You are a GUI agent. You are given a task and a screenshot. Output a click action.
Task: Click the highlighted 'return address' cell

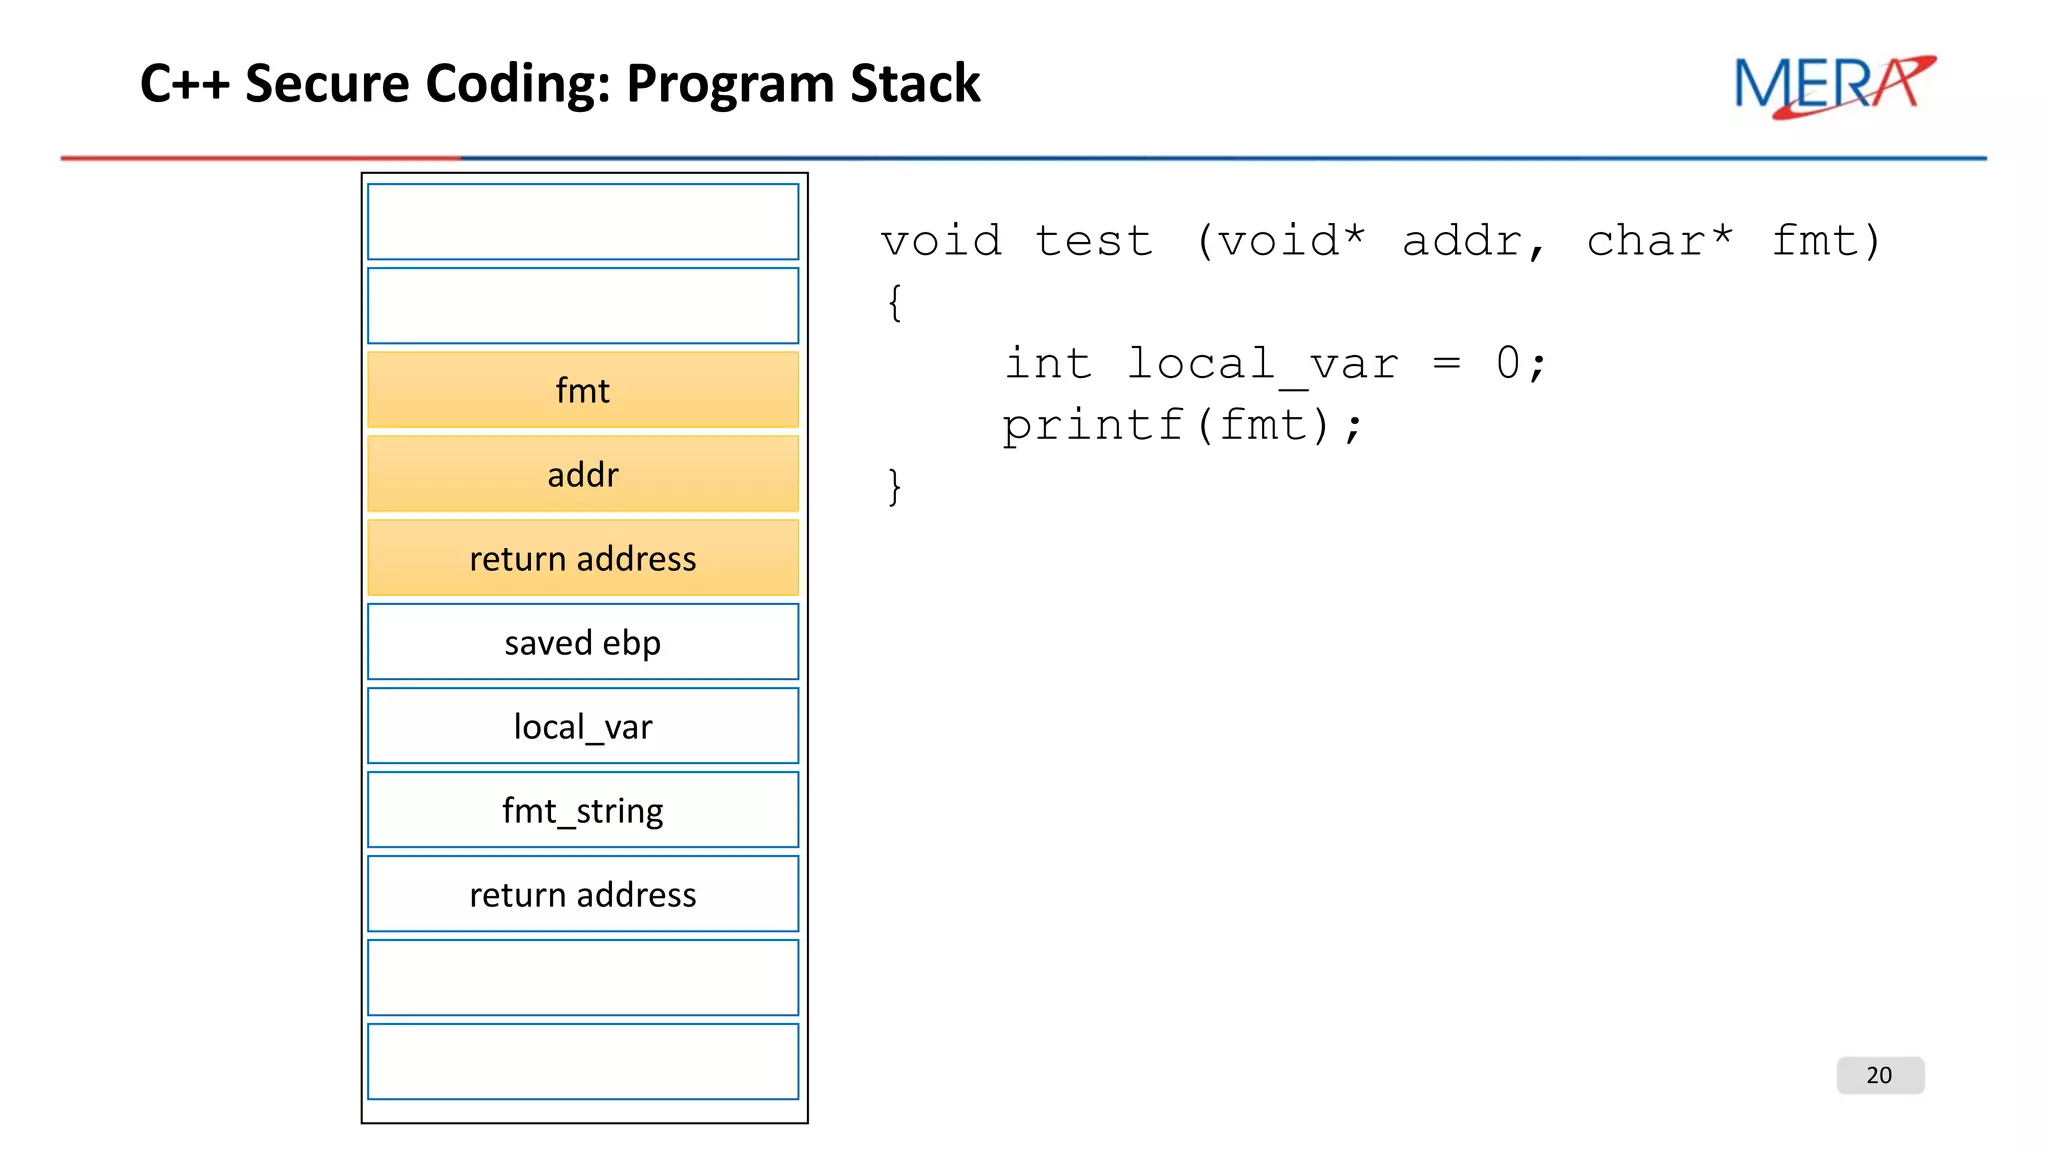click(583, 558)
